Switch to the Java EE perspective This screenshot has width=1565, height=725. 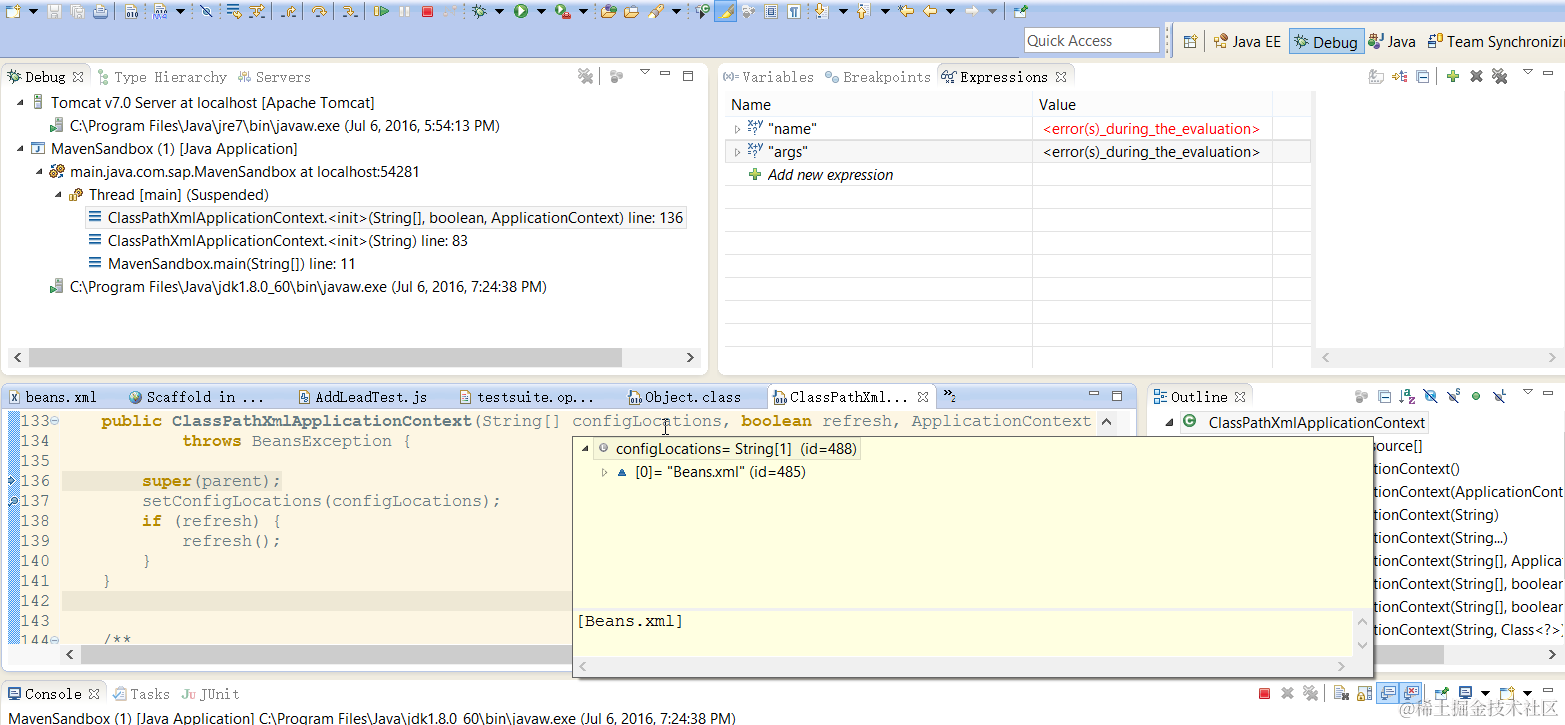coord(1246,41)
